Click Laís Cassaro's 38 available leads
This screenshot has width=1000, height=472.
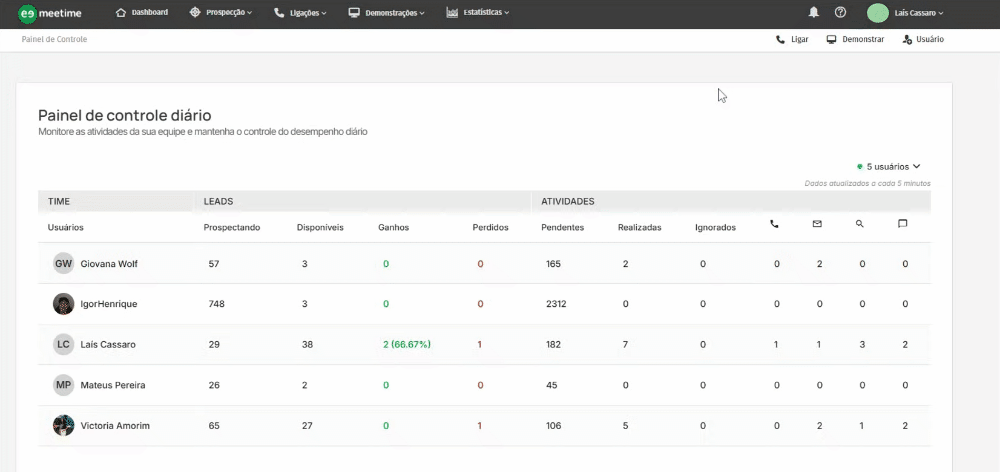(x=307, y=344)
